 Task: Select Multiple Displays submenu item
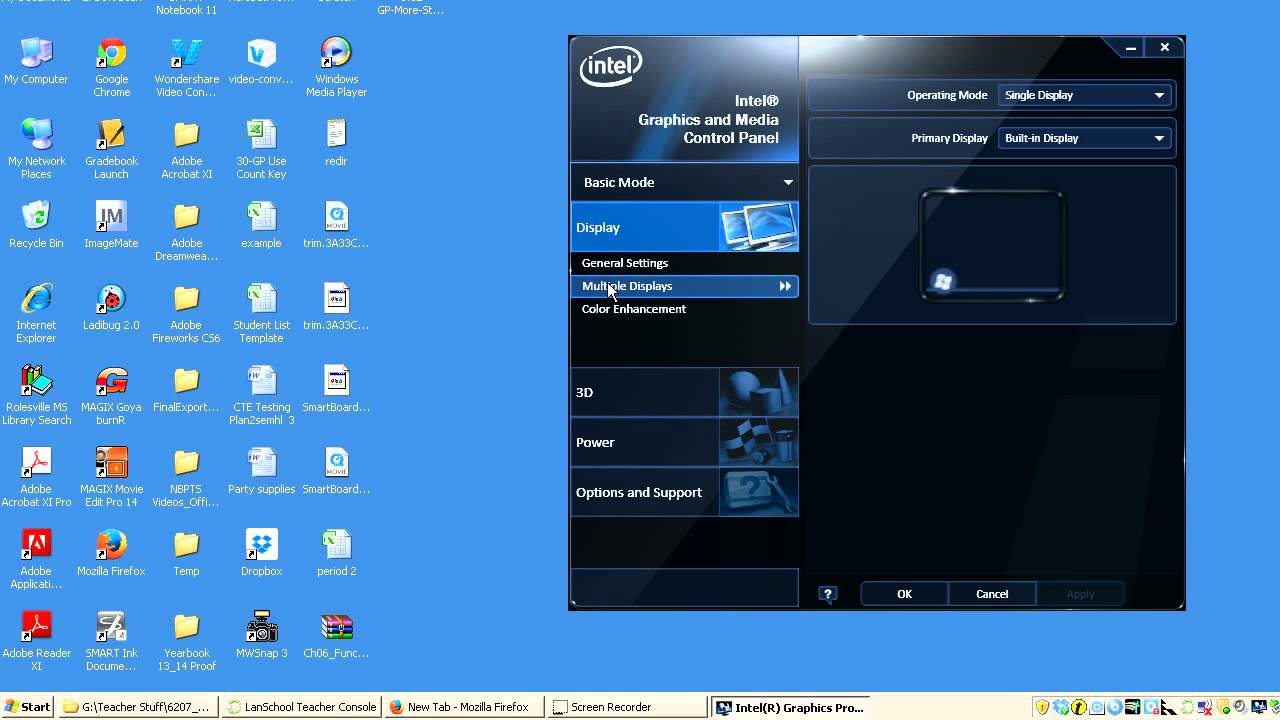tap(684, 286)
